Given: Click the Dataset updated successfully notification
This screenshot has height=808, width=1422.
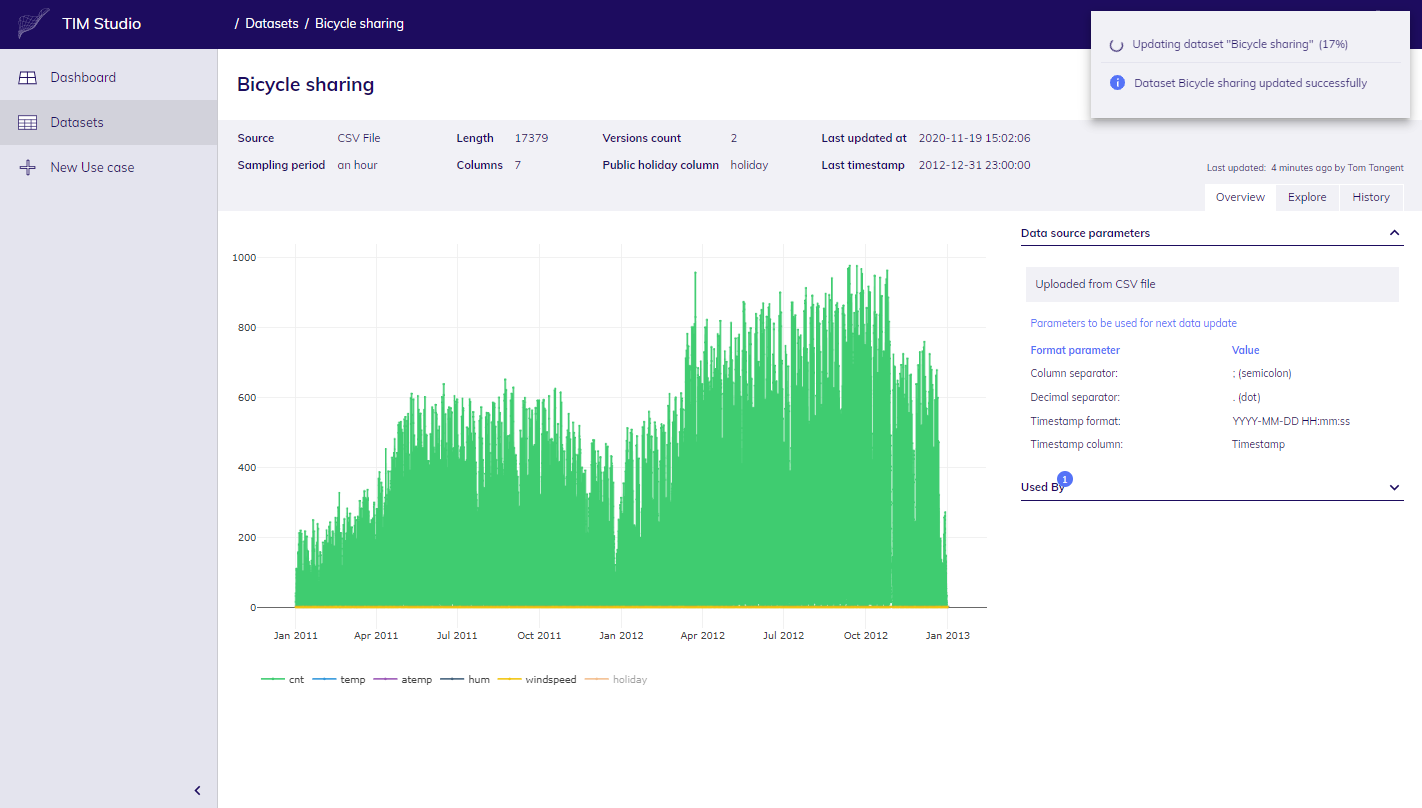Looking at the screenshot, I should pyautogui.click(x=1250, y=83).
